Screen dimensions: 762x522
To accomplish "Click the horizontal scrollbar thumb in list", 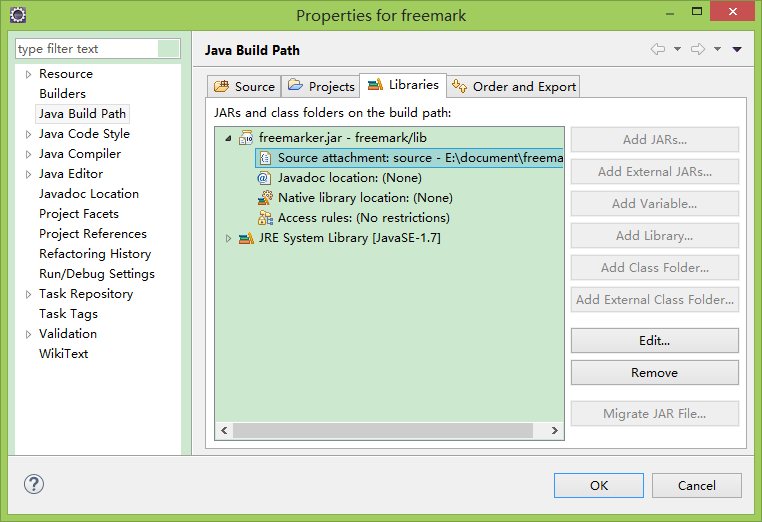I will coord(383,431).
